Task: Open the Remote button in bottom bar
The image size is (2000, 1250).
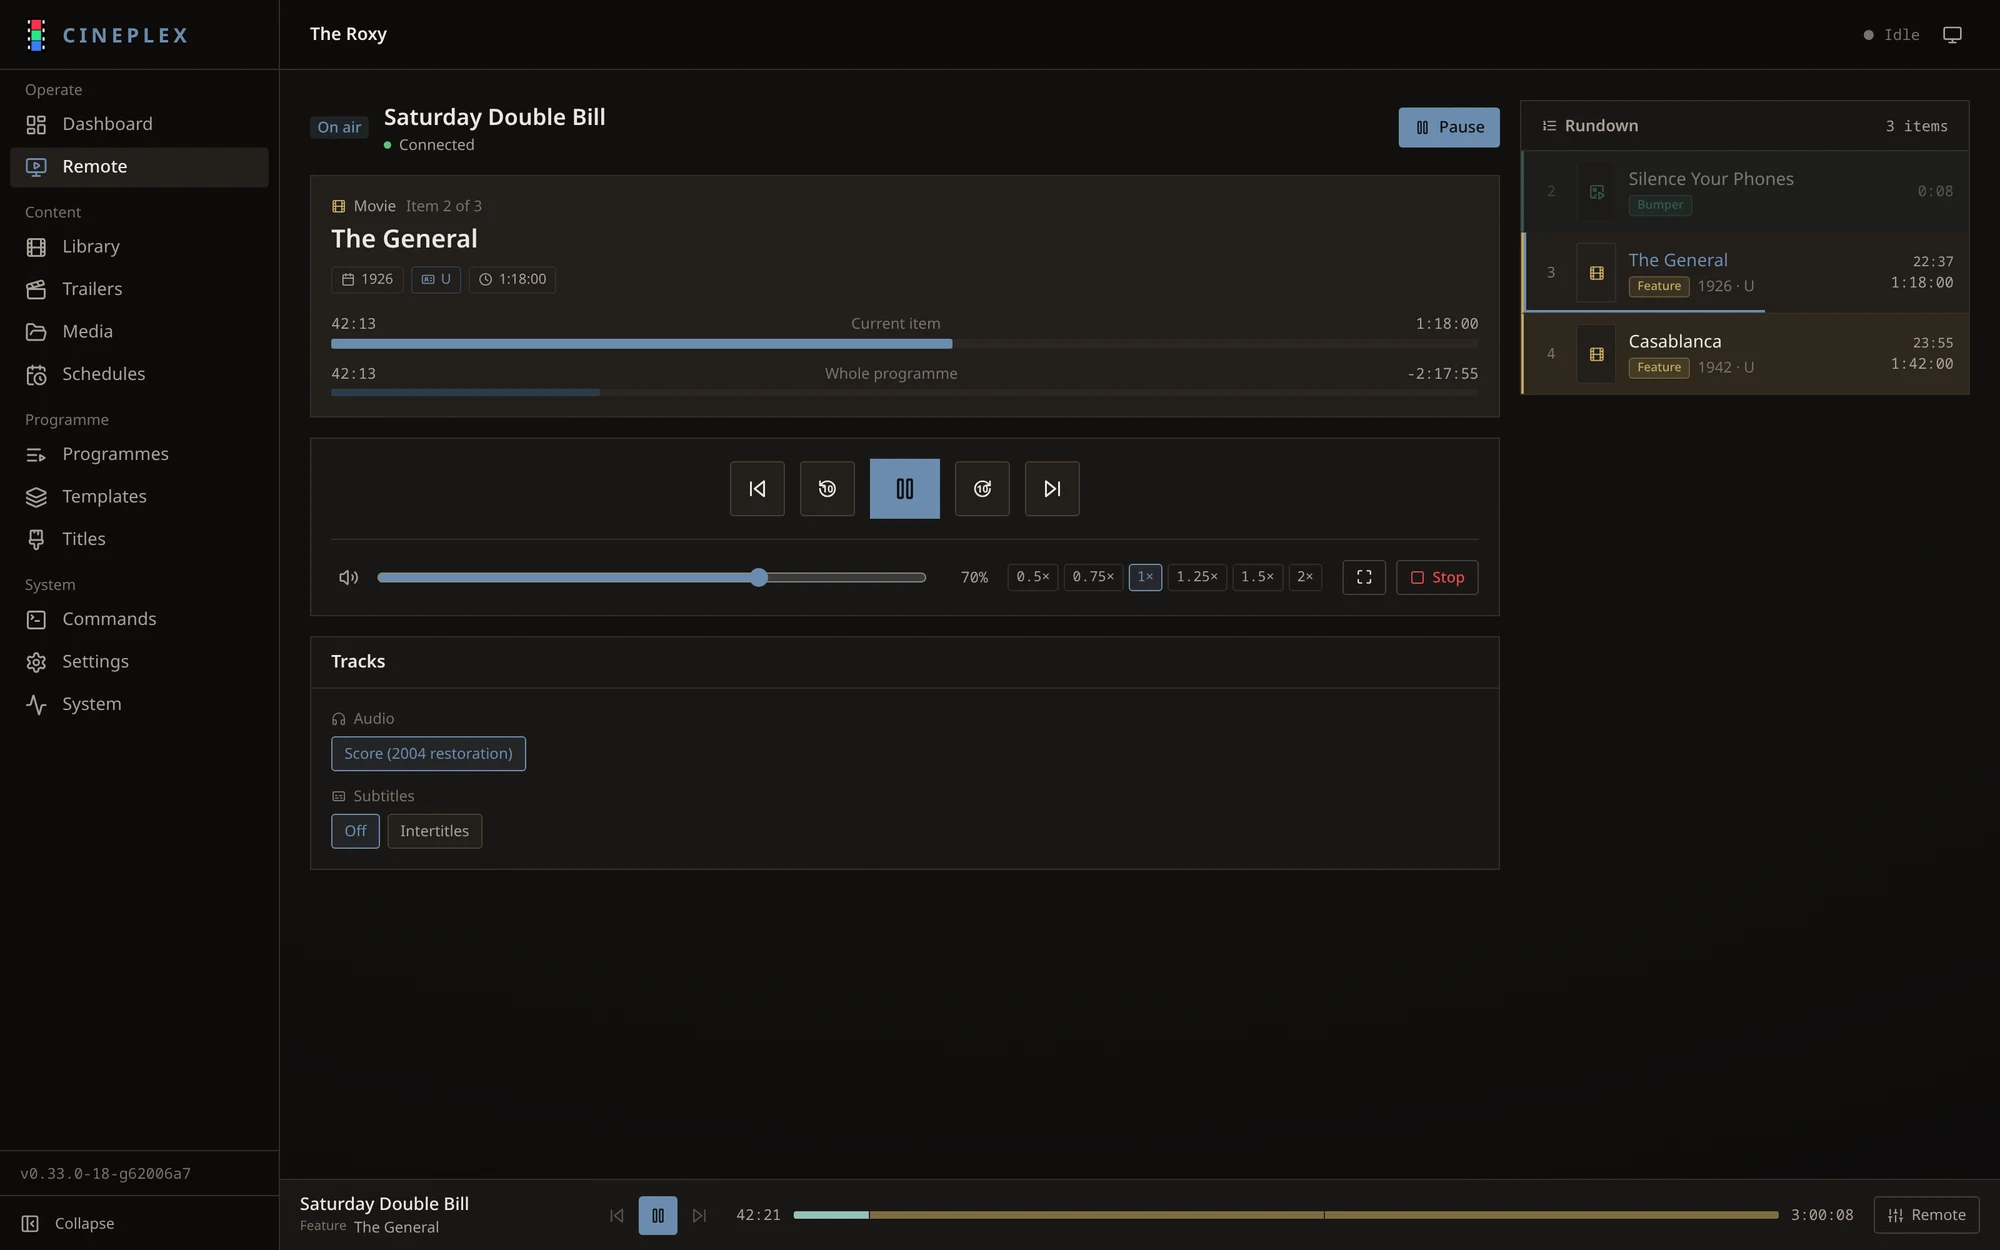Action: 1926,1215
